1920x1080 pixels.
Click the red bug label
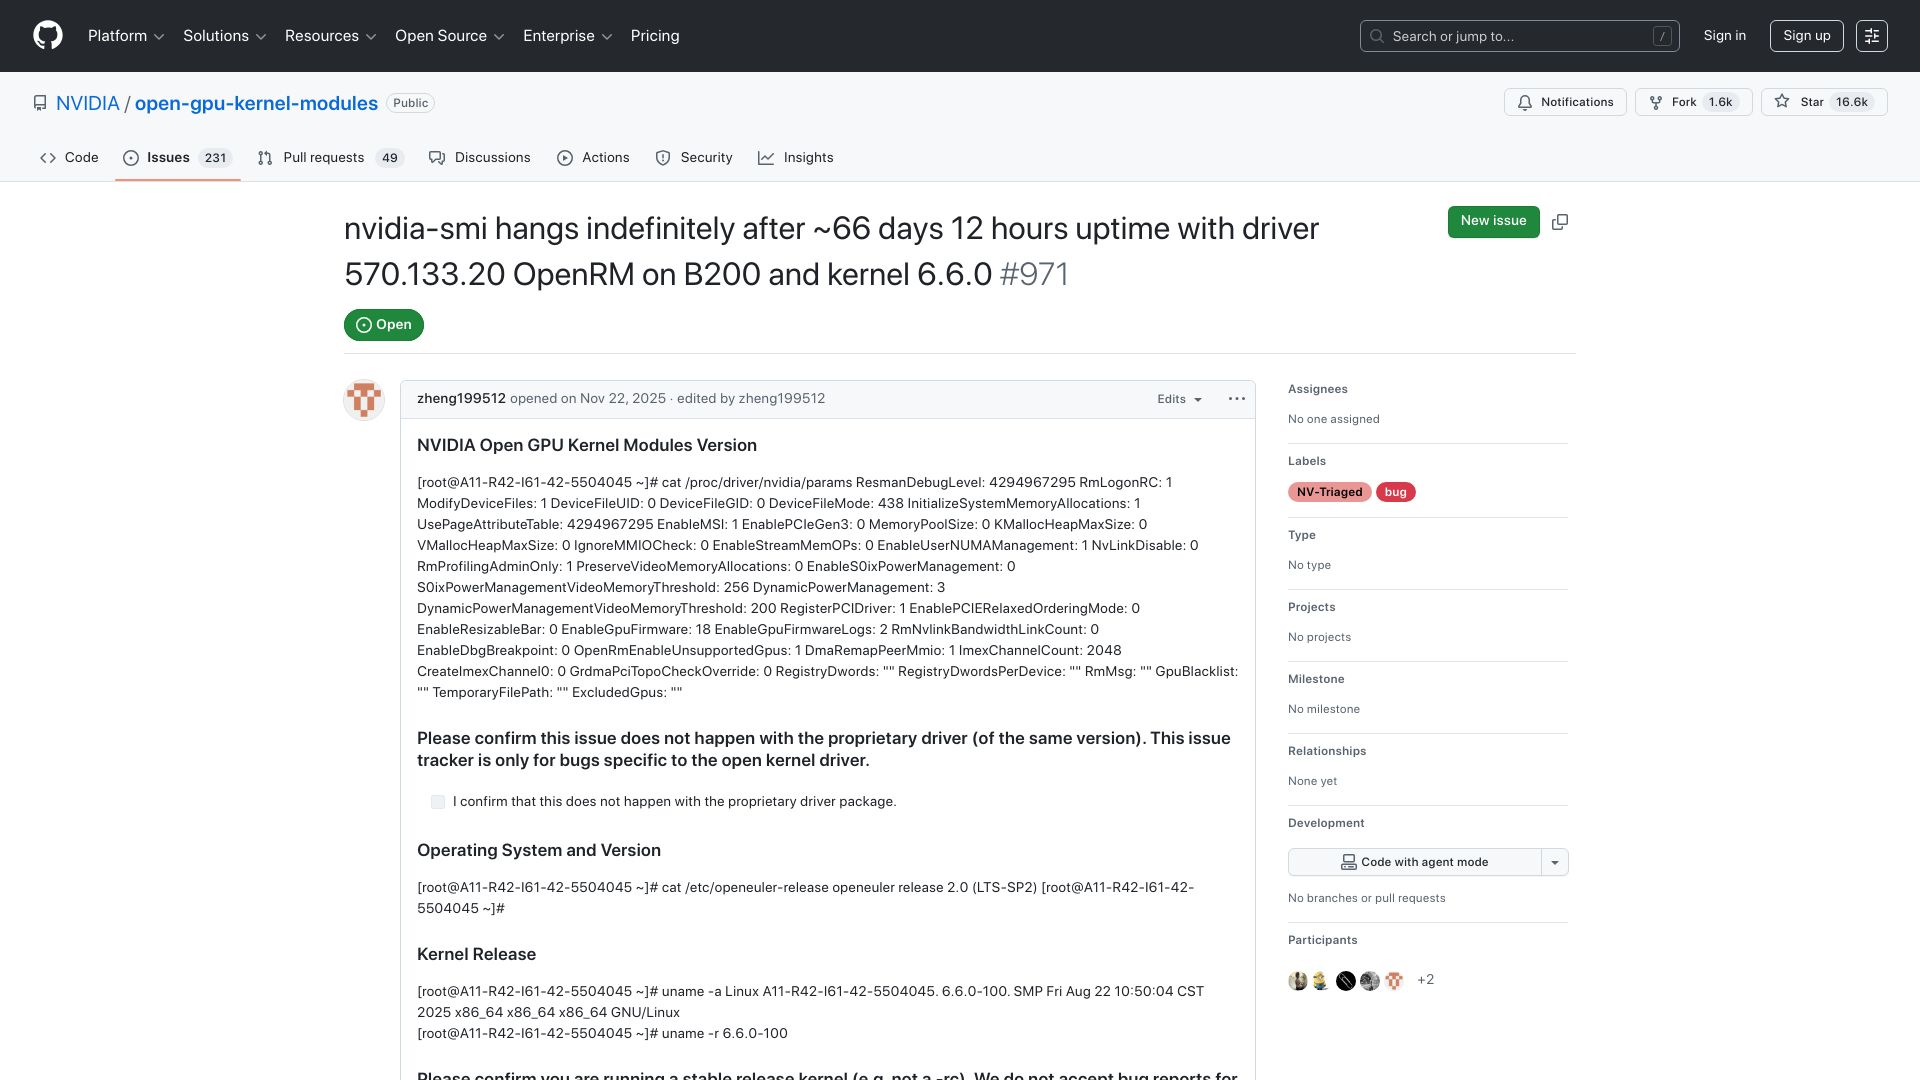pyautogui.click(x=1396, y=492)
